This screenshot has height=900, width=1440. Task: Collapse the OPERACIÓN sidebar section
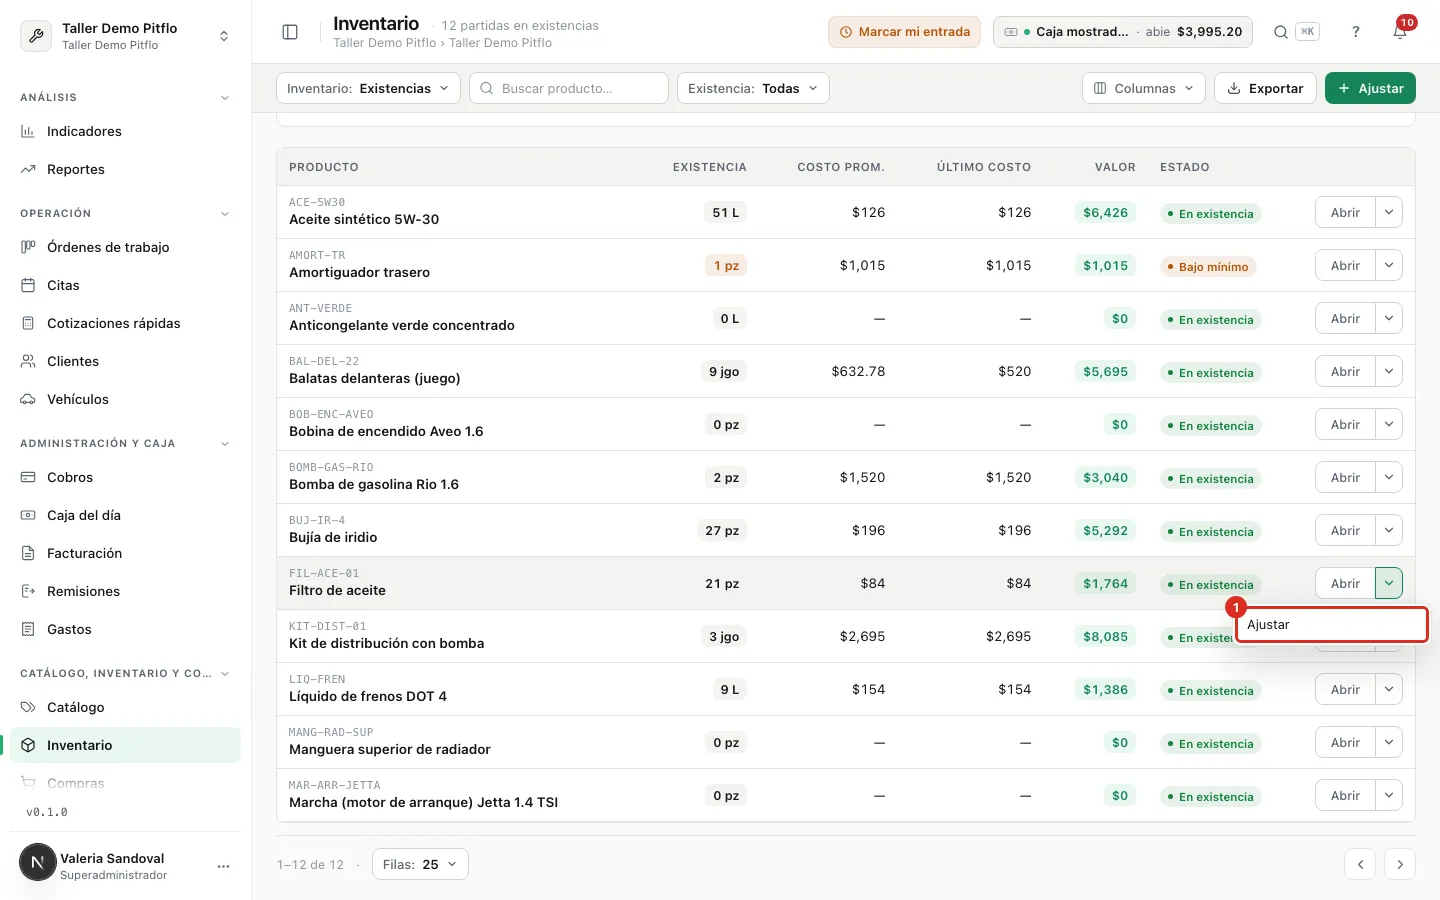coord(225,214)
